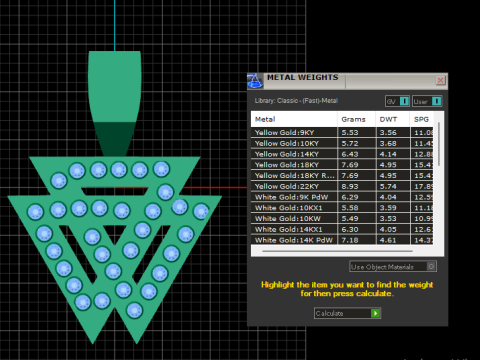Select the White Gold:10KX1 row
The width and height of the screenshot is (480, 360).
(x=342, y=208)
